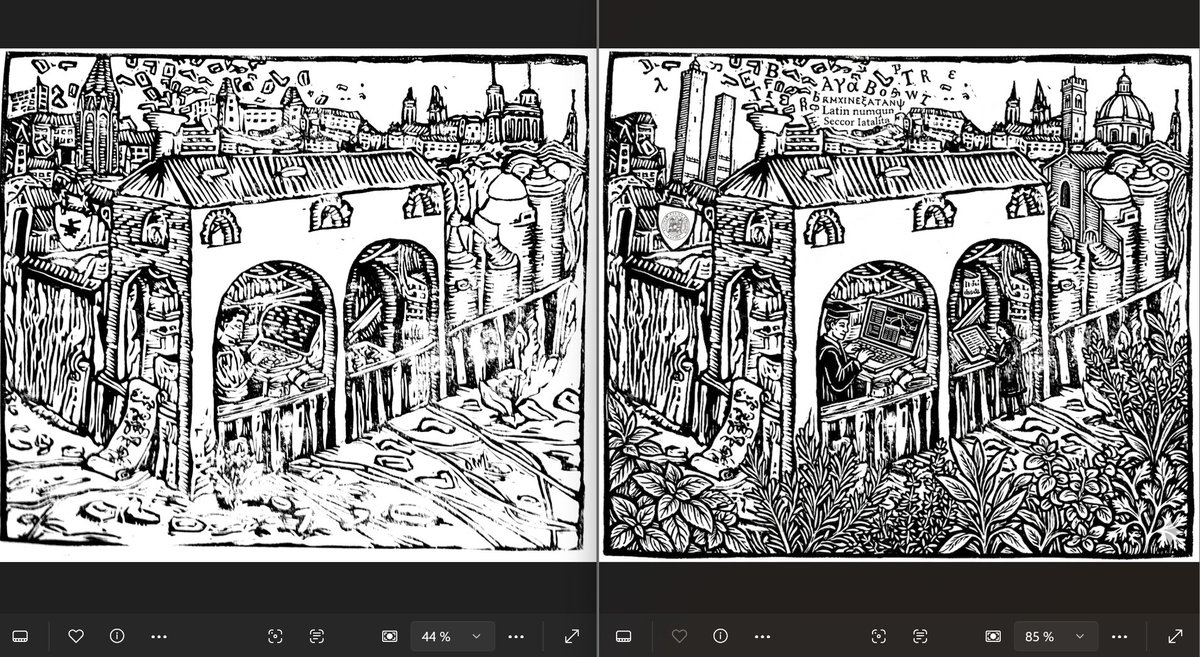Fit the image to the right Photos window
1200x657 pixels.
[993, 636]
